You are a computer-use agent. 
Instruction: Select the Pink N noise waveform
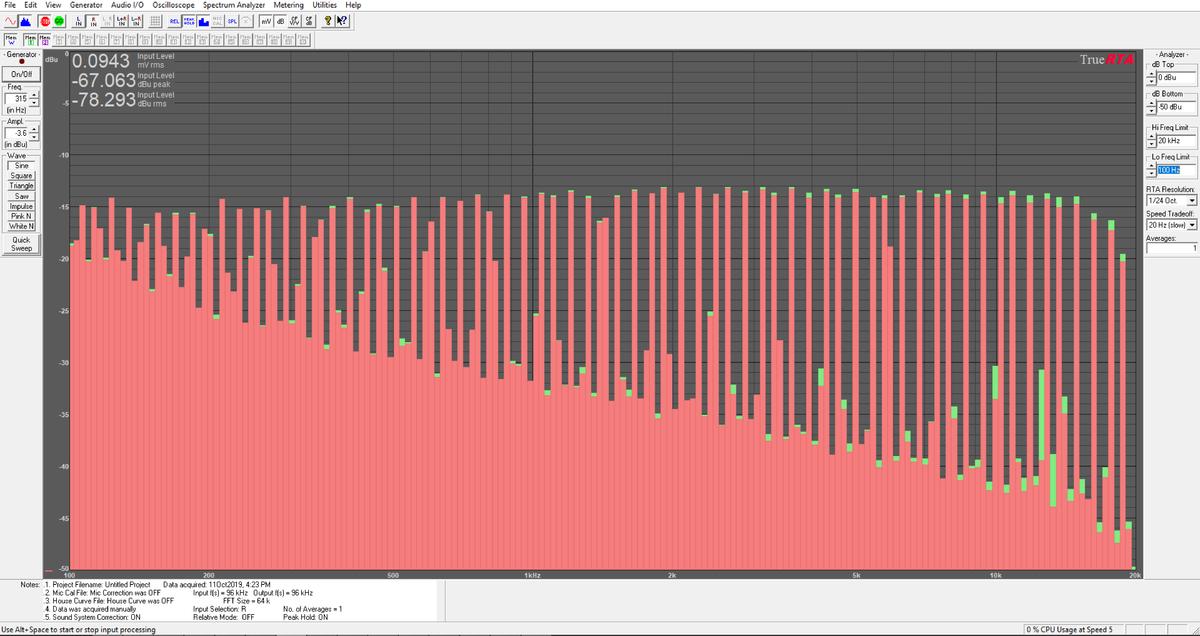(x=21, y=216)
